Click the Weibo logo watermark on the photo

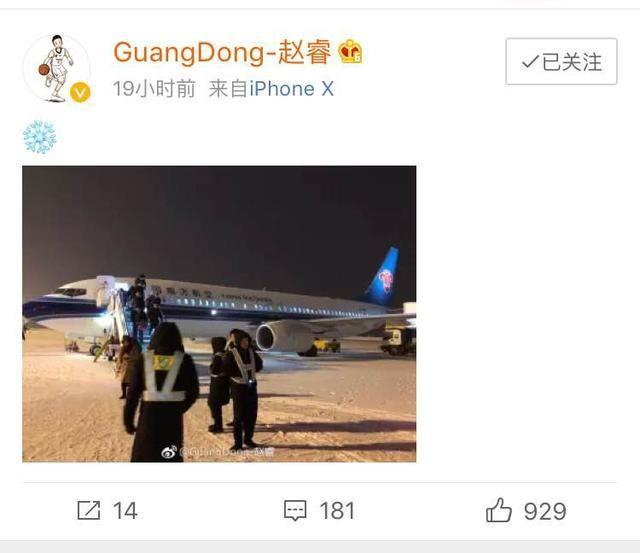[169, 452]
